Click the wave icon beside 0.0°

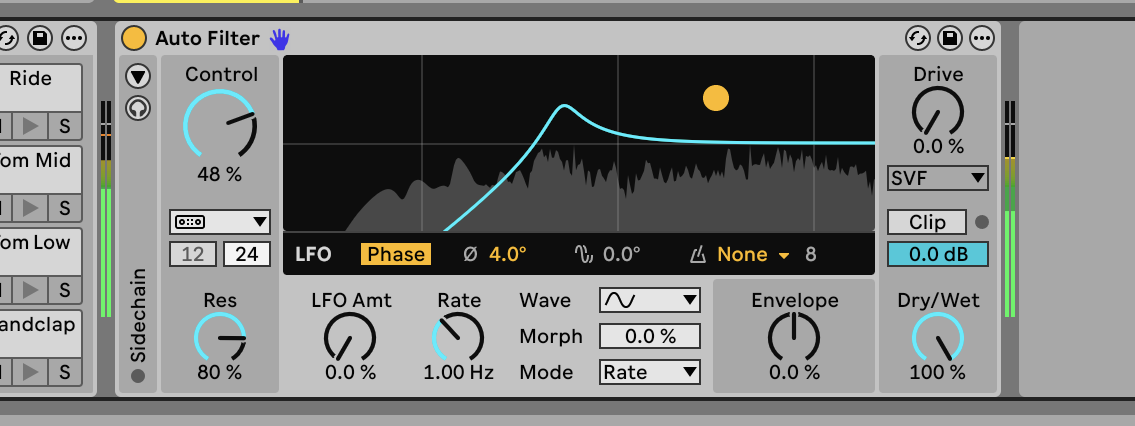pos(584,255)
